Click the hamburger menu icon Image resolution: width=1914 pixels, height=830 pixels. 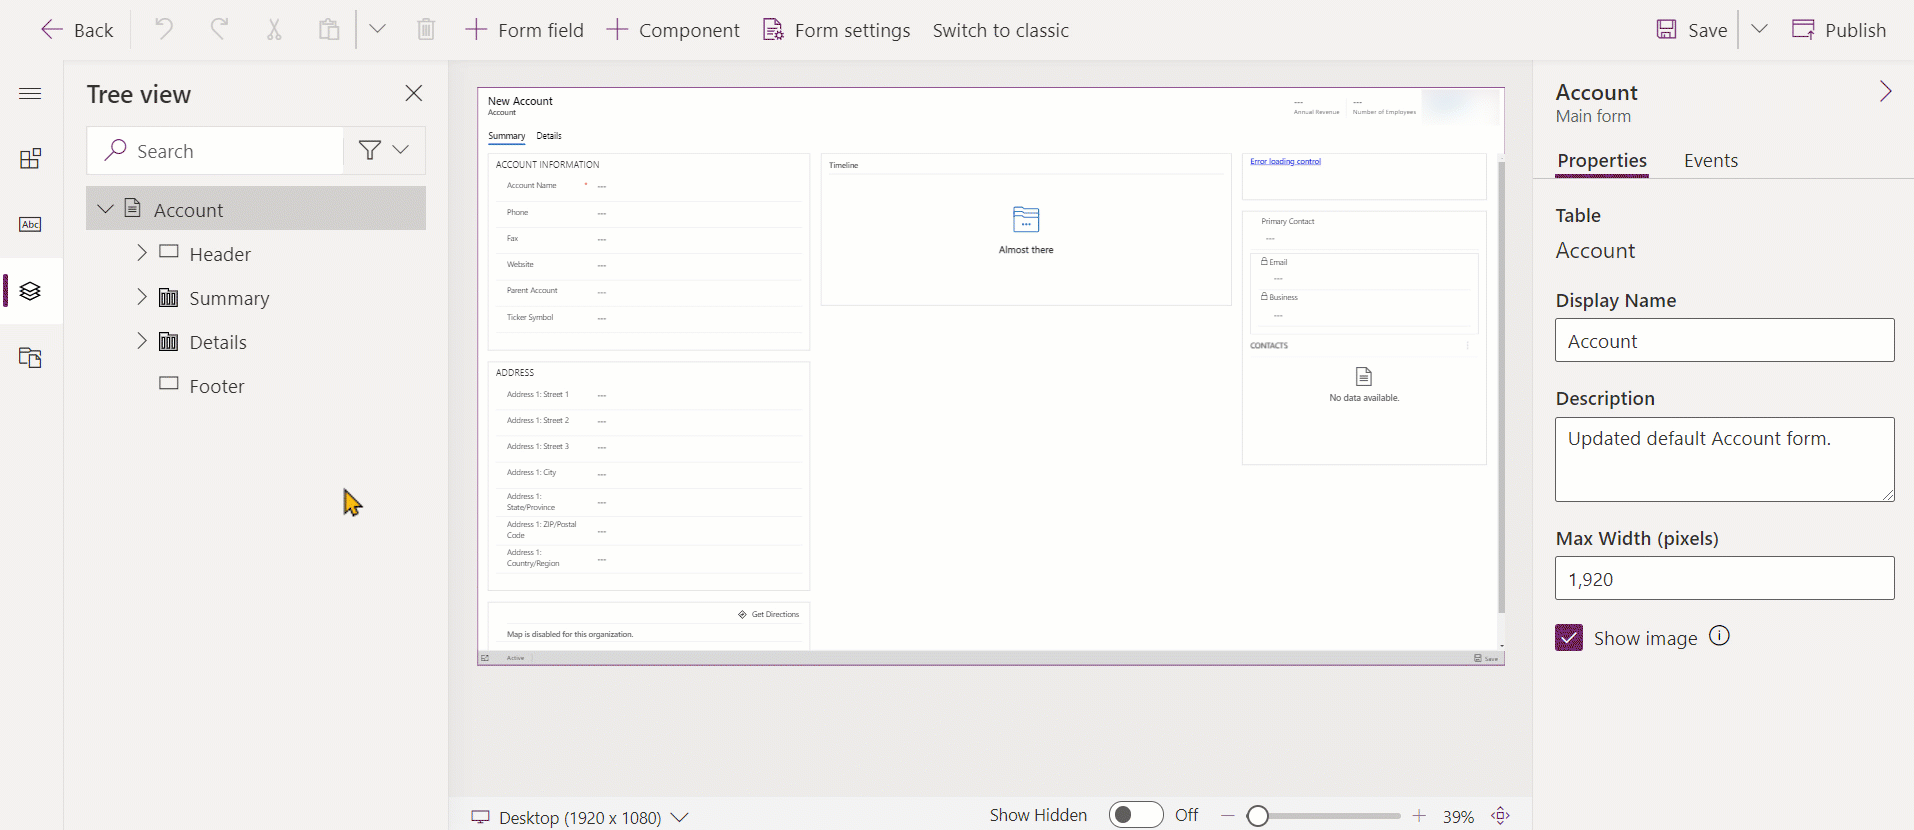31,94
